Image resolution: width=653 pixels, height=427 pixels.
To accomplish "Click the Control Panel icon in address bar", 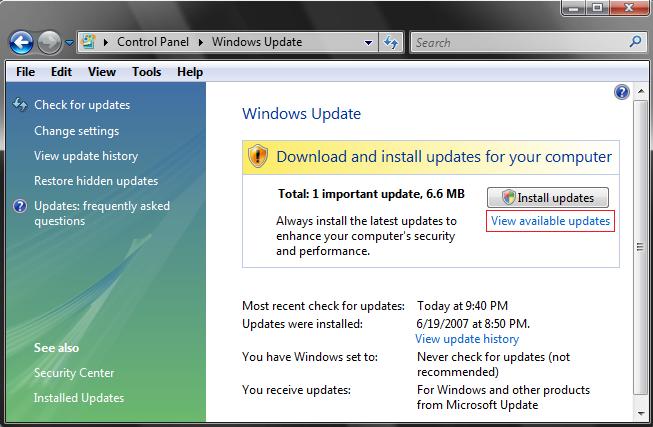I will coord(88,42).
